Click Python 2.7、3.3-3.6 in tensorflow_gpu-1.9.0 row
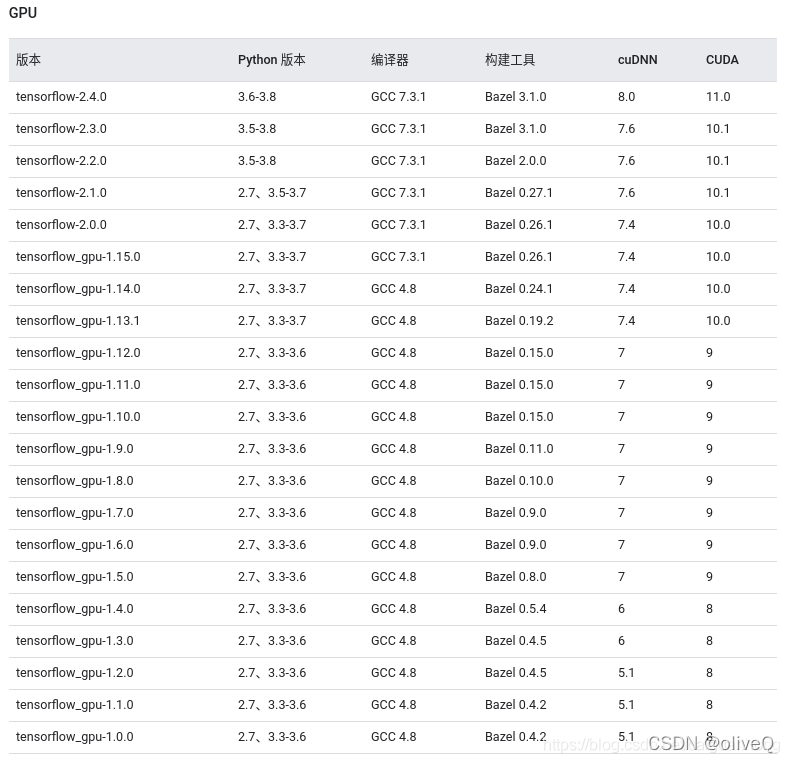 (x=272, y=449)
